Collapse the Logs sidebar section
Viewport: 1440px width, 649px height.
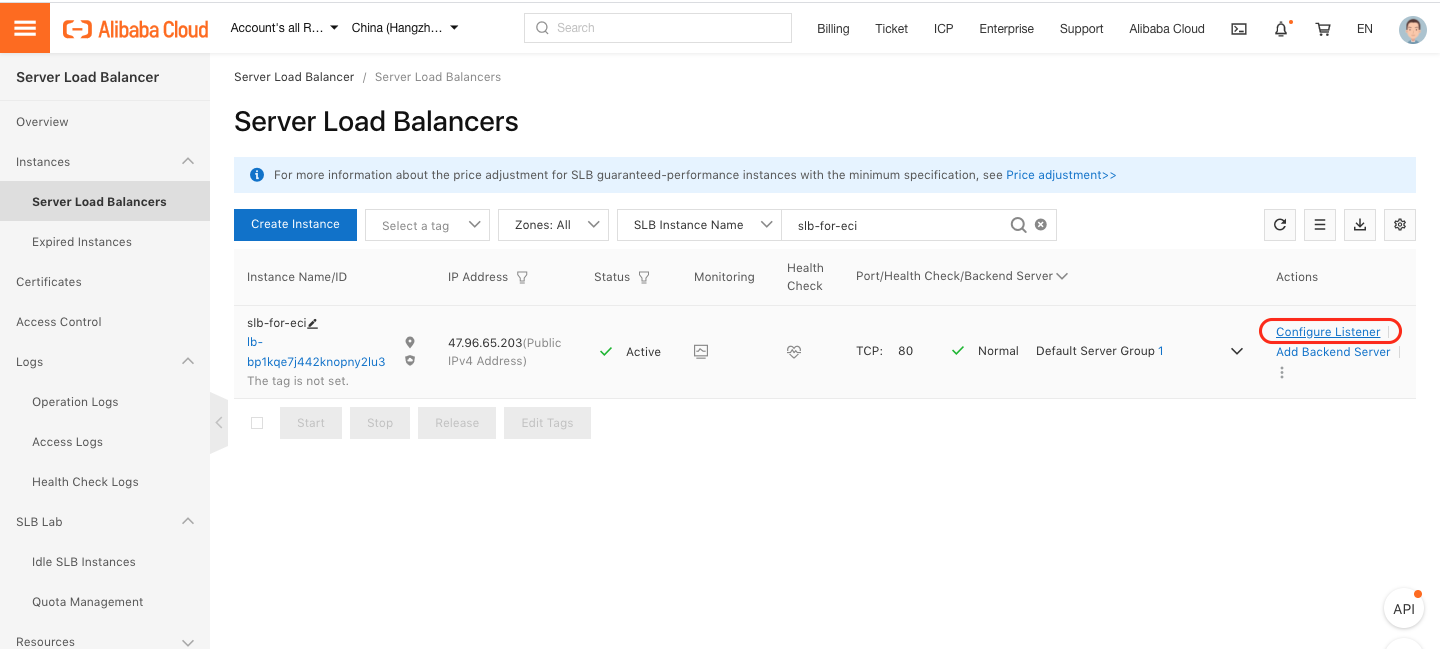(x=187, y=361)
